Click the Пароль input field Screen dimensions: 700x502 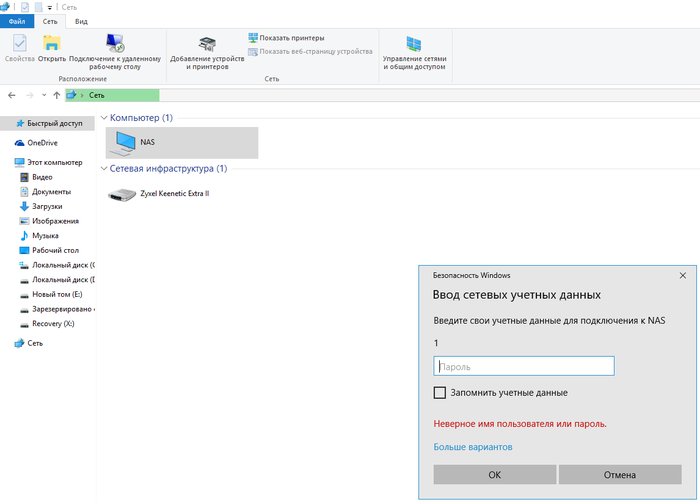point(523,367)
